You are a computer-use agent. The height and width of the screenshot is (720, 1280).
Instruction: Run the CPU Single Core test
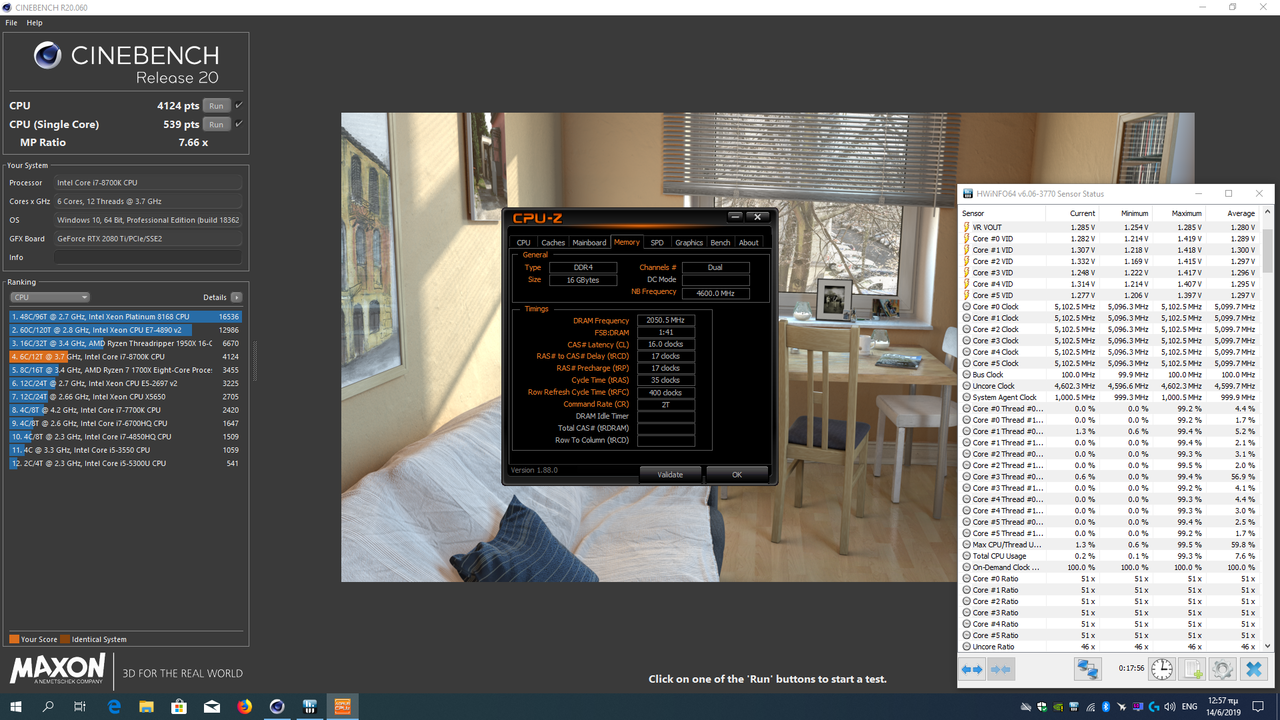(x=216, y=124)
